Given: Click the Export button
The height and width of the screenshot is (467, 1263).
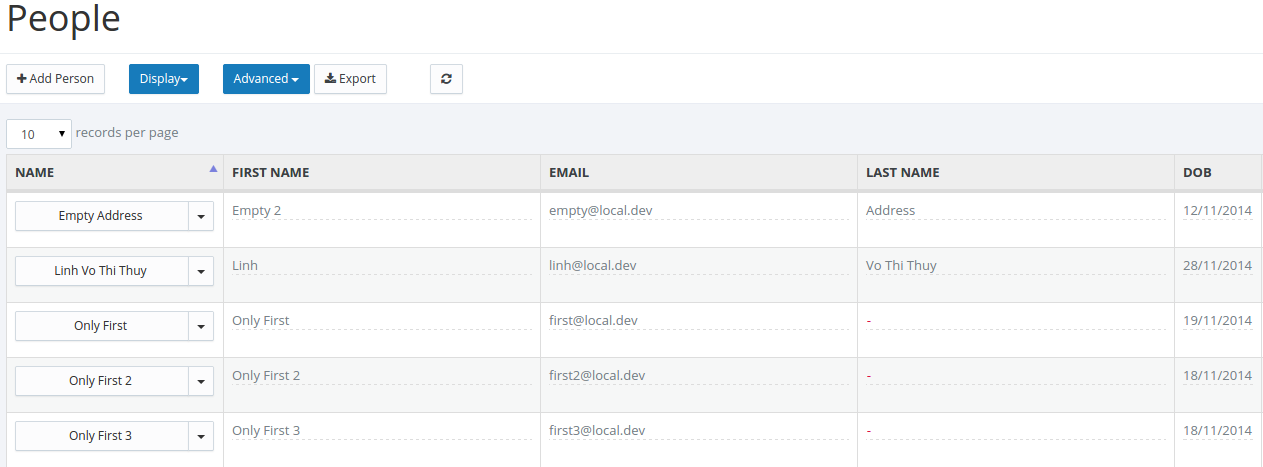Looking at the screenshot, I should 350,79.
